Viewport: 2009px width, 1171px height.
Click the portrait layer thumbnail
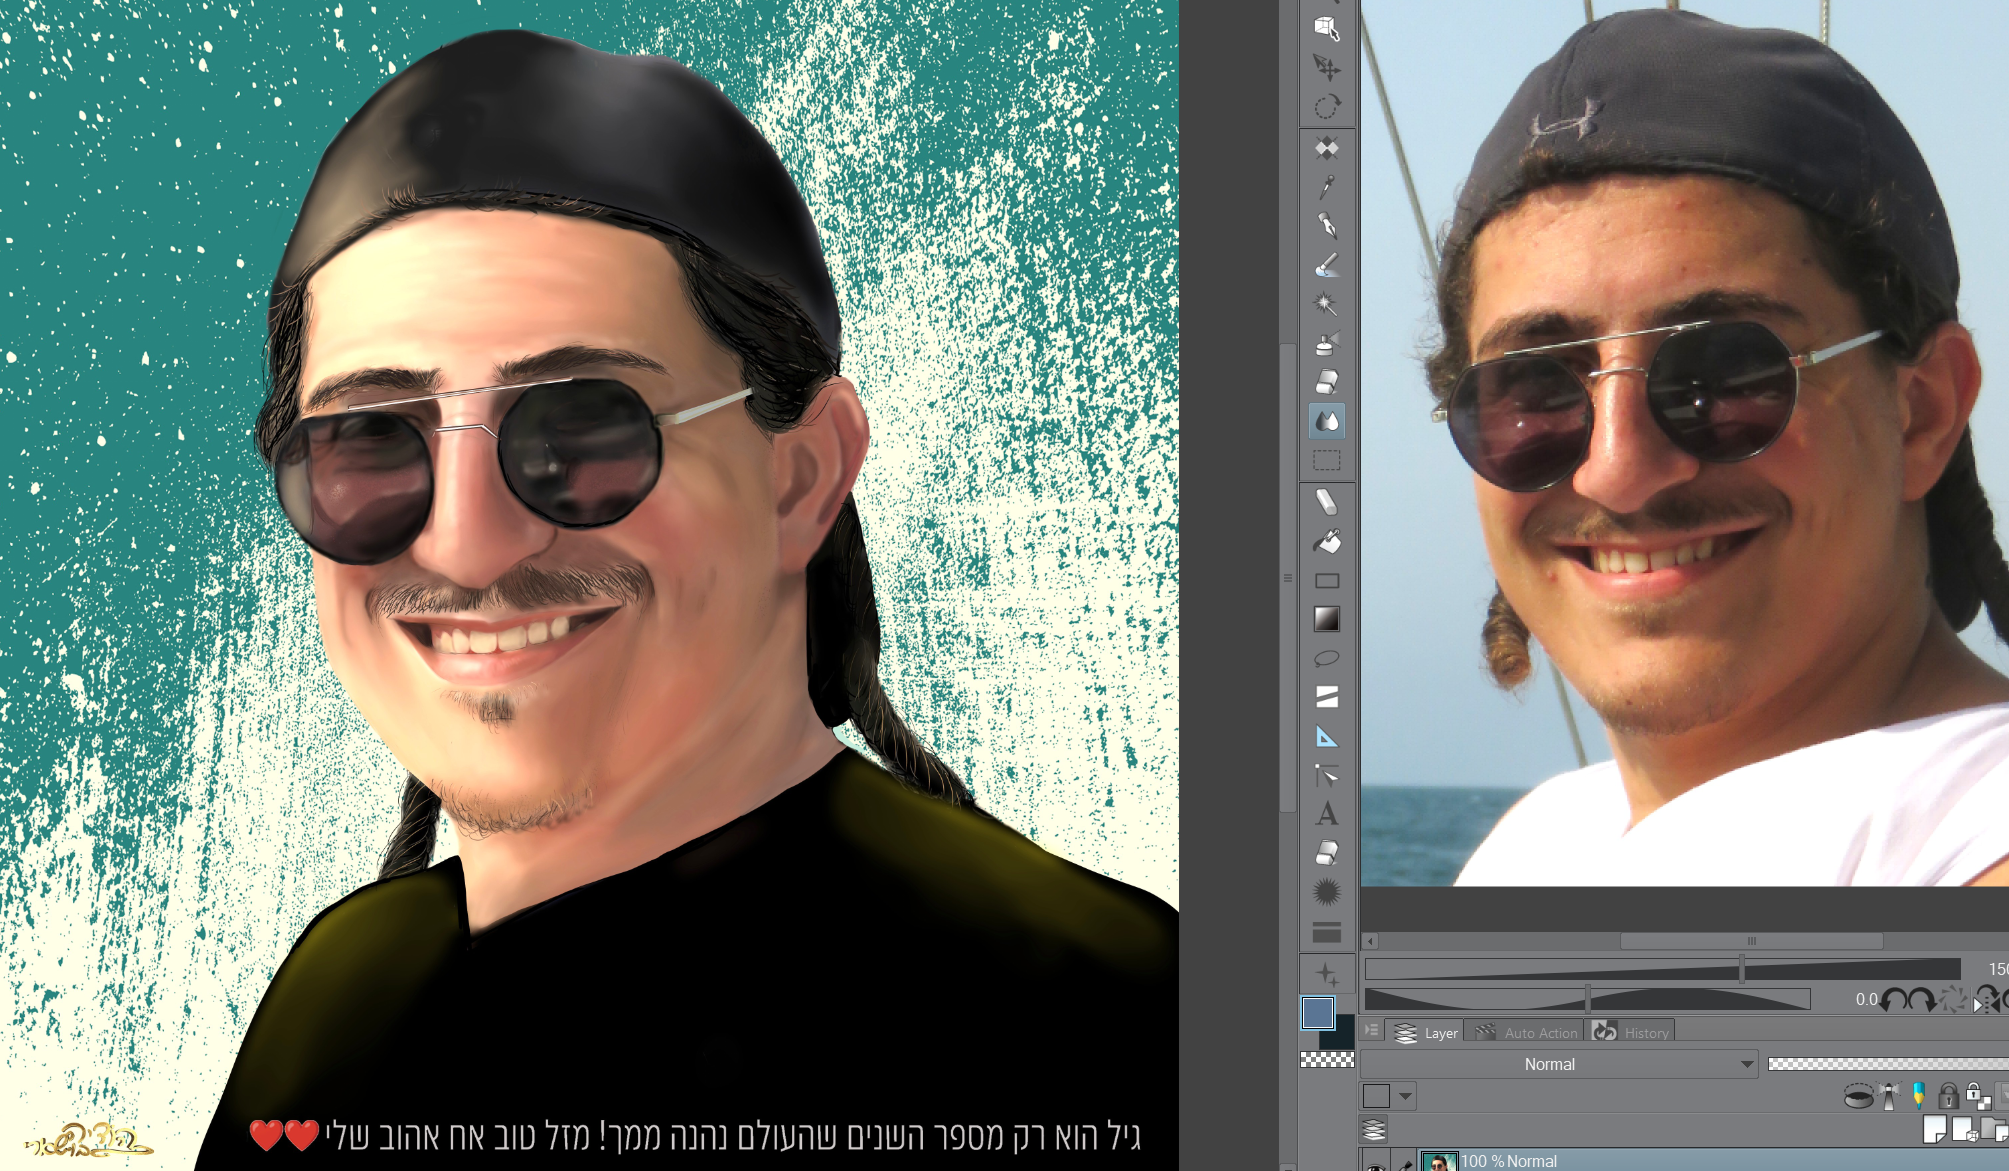tap(1439, 1166)
